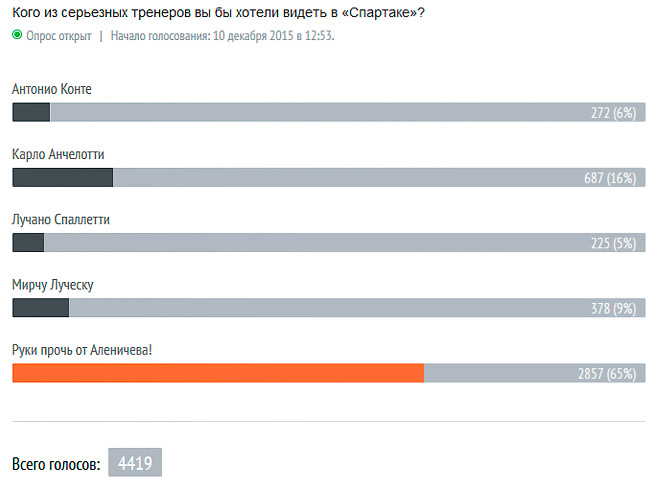Click the dark filled bar for Карло Анчелотти
The image size is (660, 495).
point(63,178)
